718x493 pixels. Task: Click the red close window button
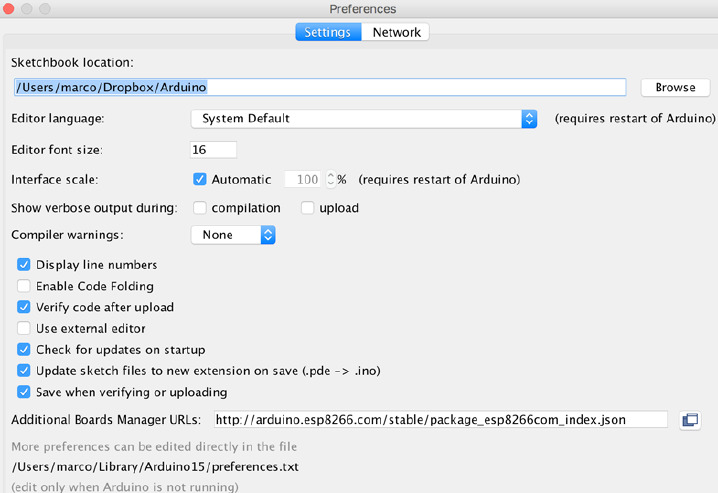coord(8,8)
